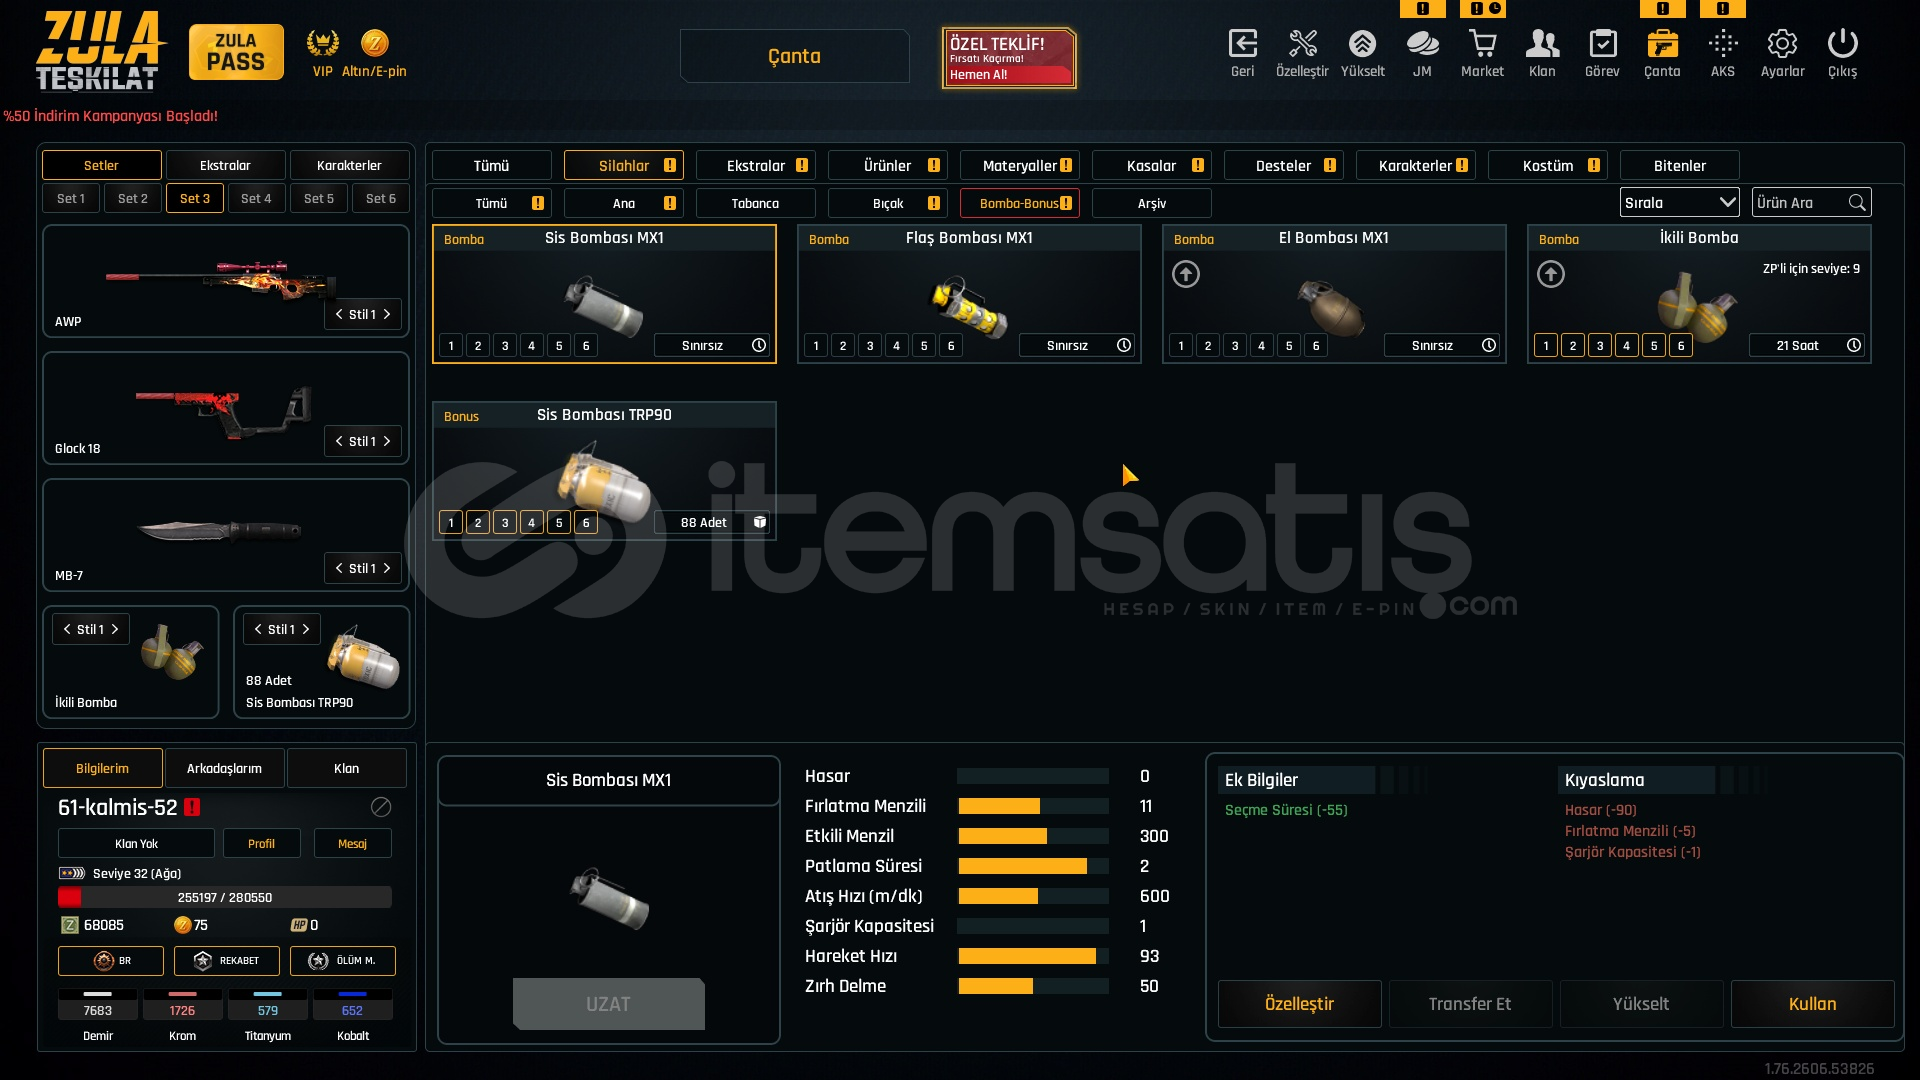Click the Hareket Hızı stat bar
The width and height of the screenshot is (1920, 1080).
pyautogui.click(x=1033, y=956)
